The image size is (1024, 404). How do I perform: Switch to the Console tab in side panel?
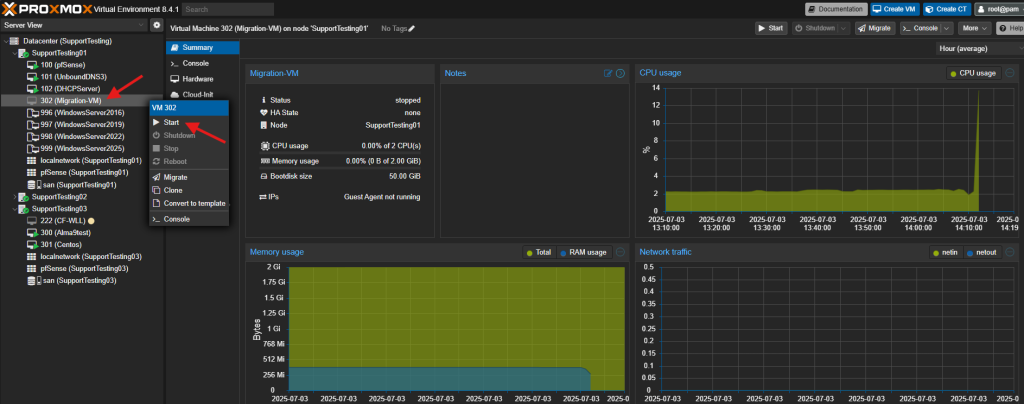tap(202, 63)
